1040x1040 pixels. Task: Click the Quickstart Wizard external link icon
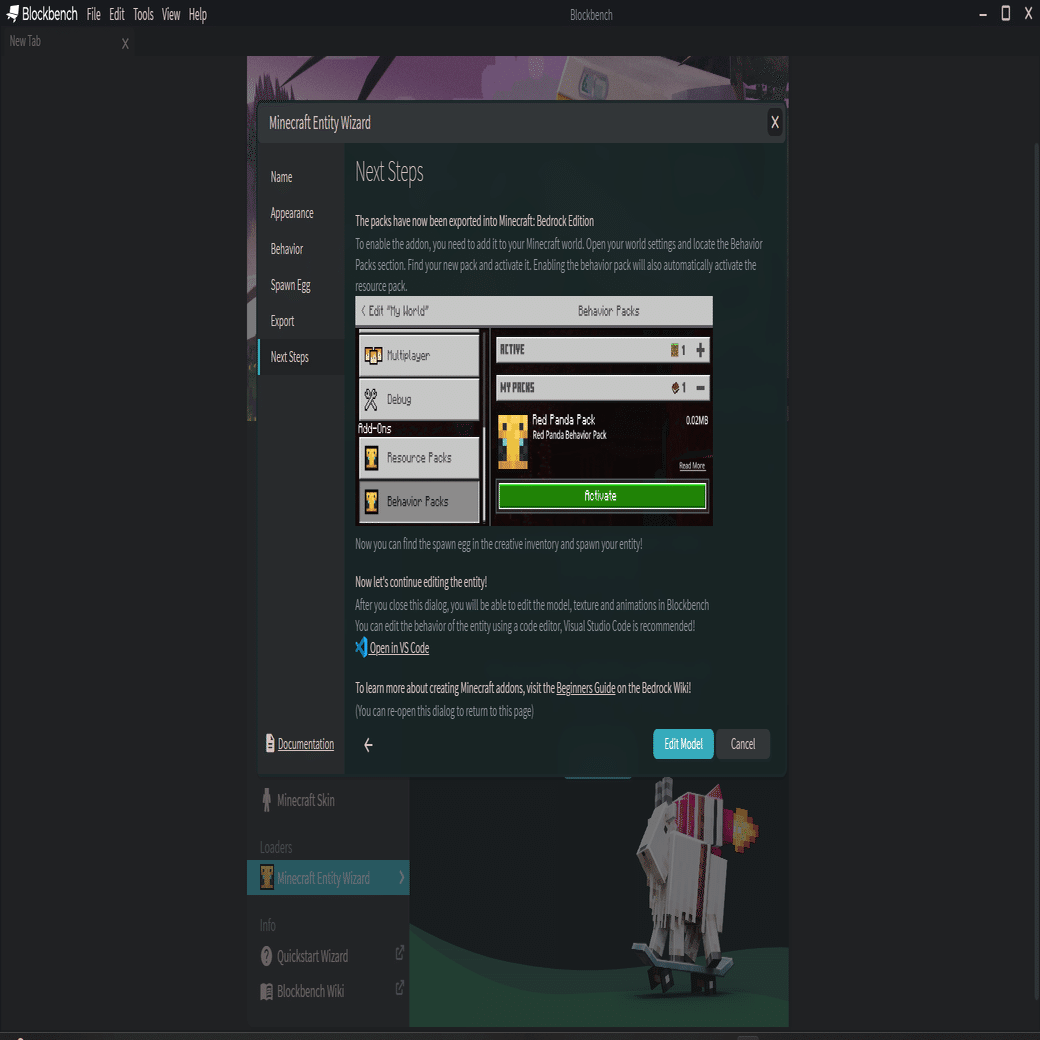point(400,953)
